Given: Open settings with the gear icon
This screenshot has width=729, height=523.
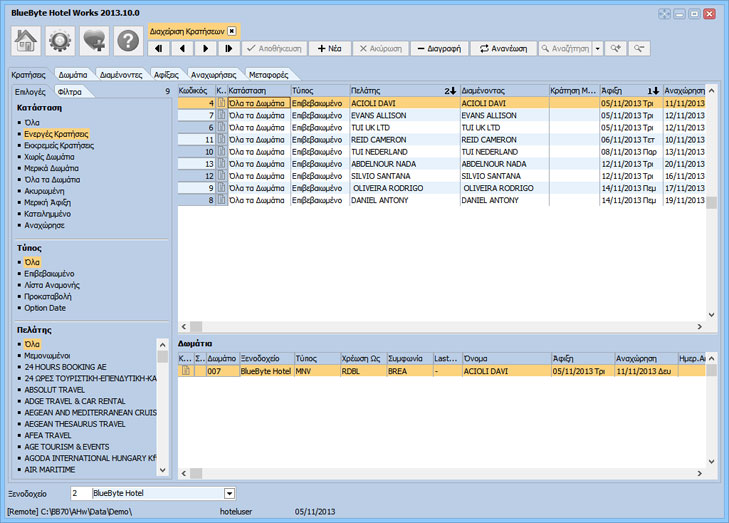Looking at the screenshot, I should [62, 40].
